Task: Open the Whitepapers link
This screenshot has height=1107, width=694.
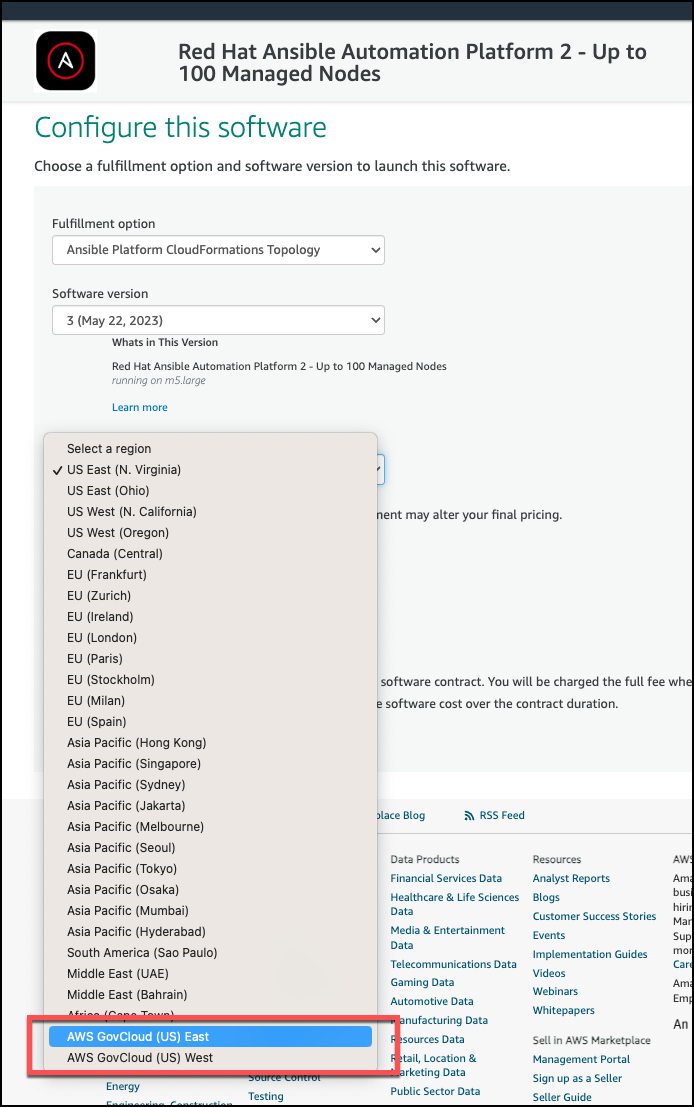Action: [563, 1011]
